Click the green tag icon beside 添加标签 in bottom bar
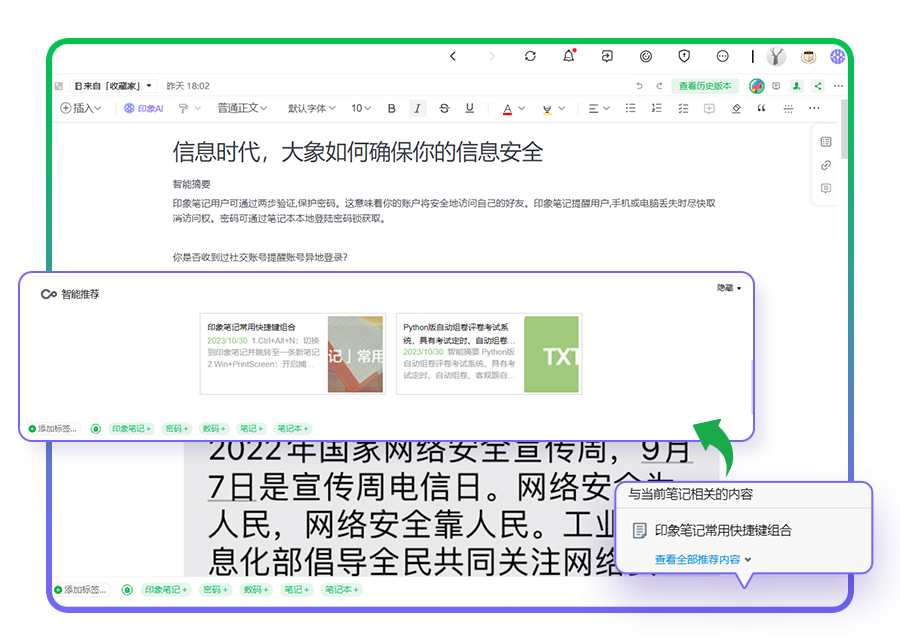This screenshot has height=640, width=900. (x=127, y=589)
